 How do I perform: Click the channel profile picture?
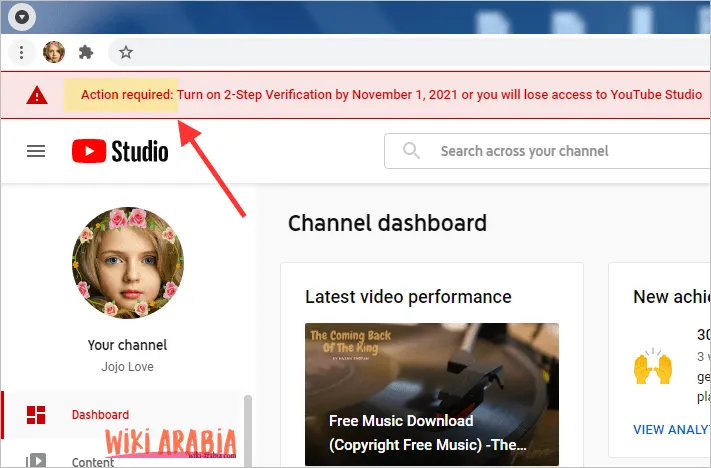pos(128,263)
